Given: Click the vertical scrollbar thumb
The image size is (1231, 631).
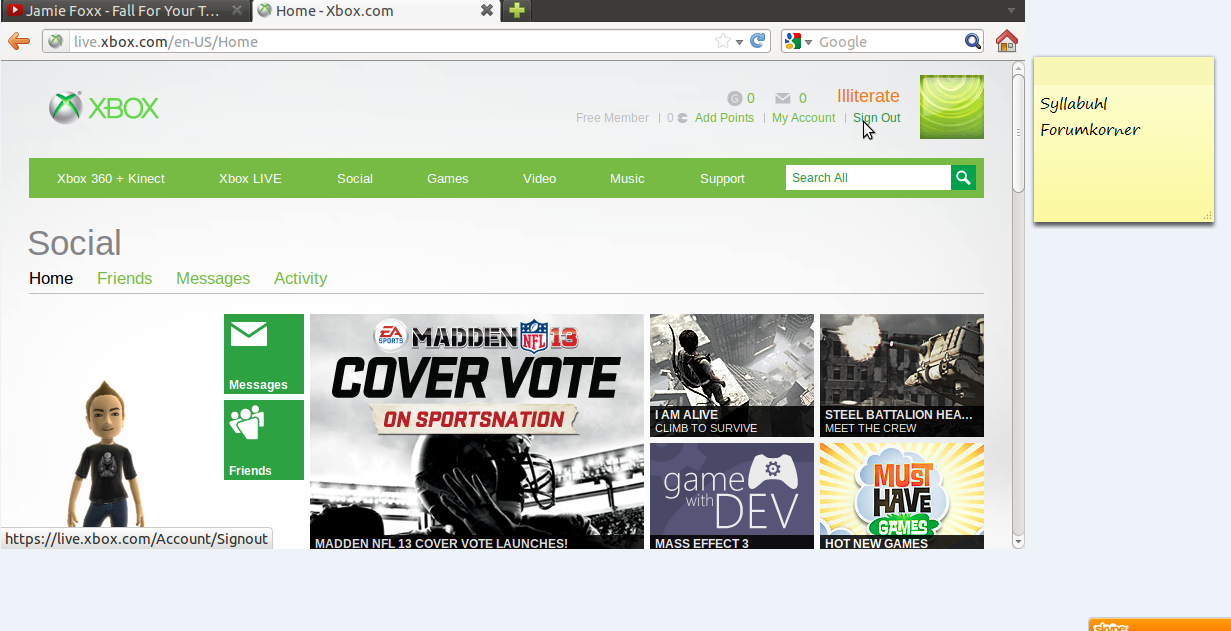Looking at the screenshot, I should 1018,132.
